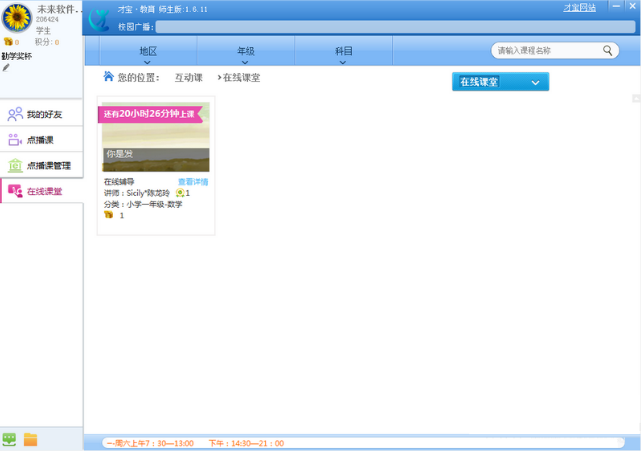Click the 在线辅导 label on card
641x451 pixels.
(x=119, y=182)
